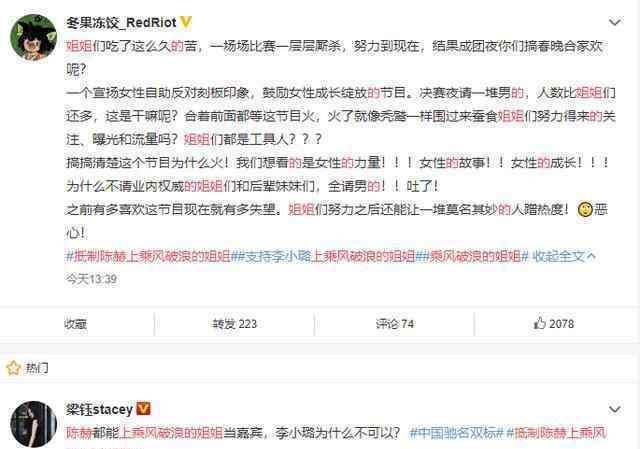Viewport: 640px width, 449px height.
Task: Open hashtag #中国驰名双标#
Action: tap(457, 433)
